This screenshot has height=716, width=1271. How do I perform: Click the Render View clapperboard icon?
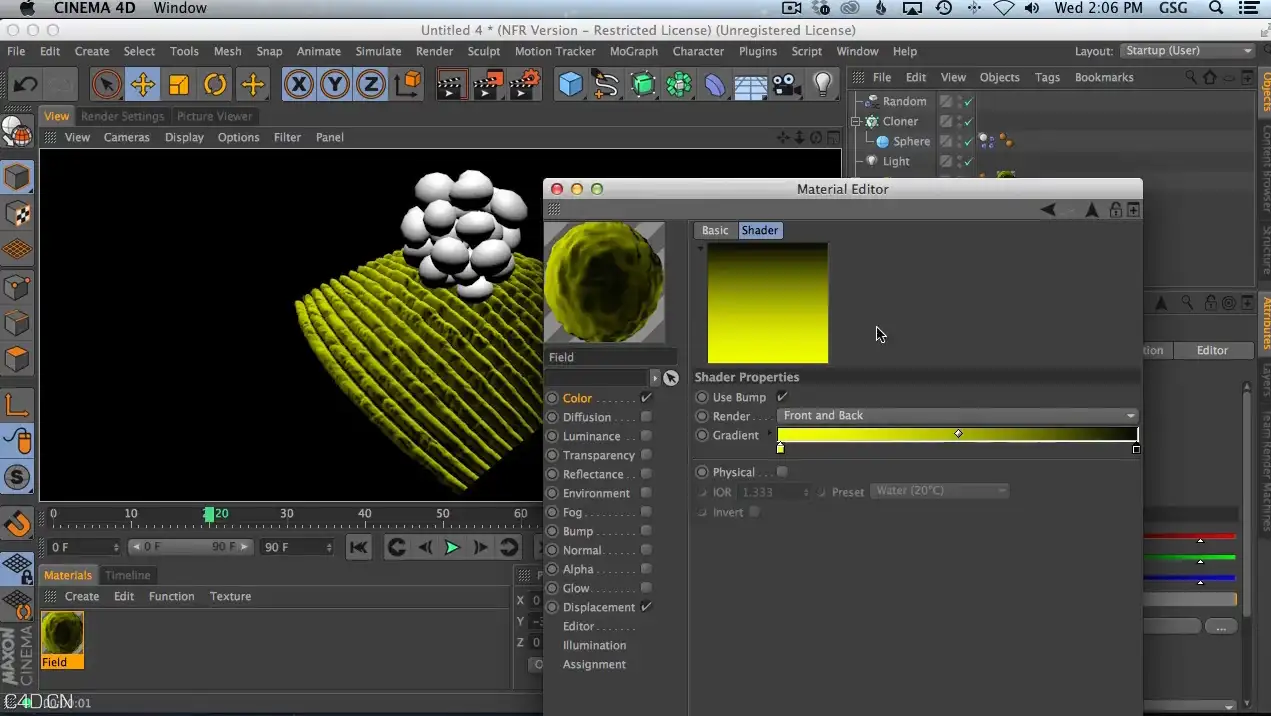click(451, 85)
